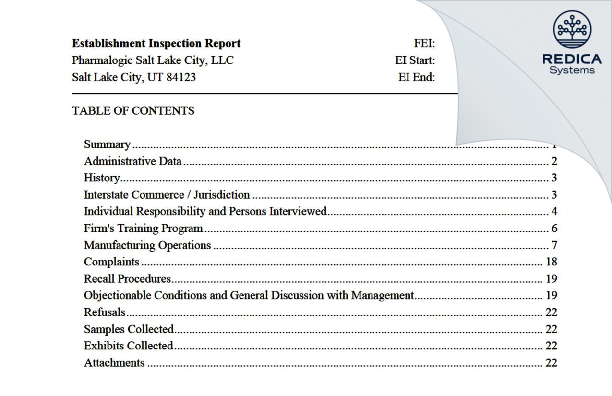Click 'Pharmalogic Salt Lake City, LLC' text
The image size is (612, 396).
point(153,60)
